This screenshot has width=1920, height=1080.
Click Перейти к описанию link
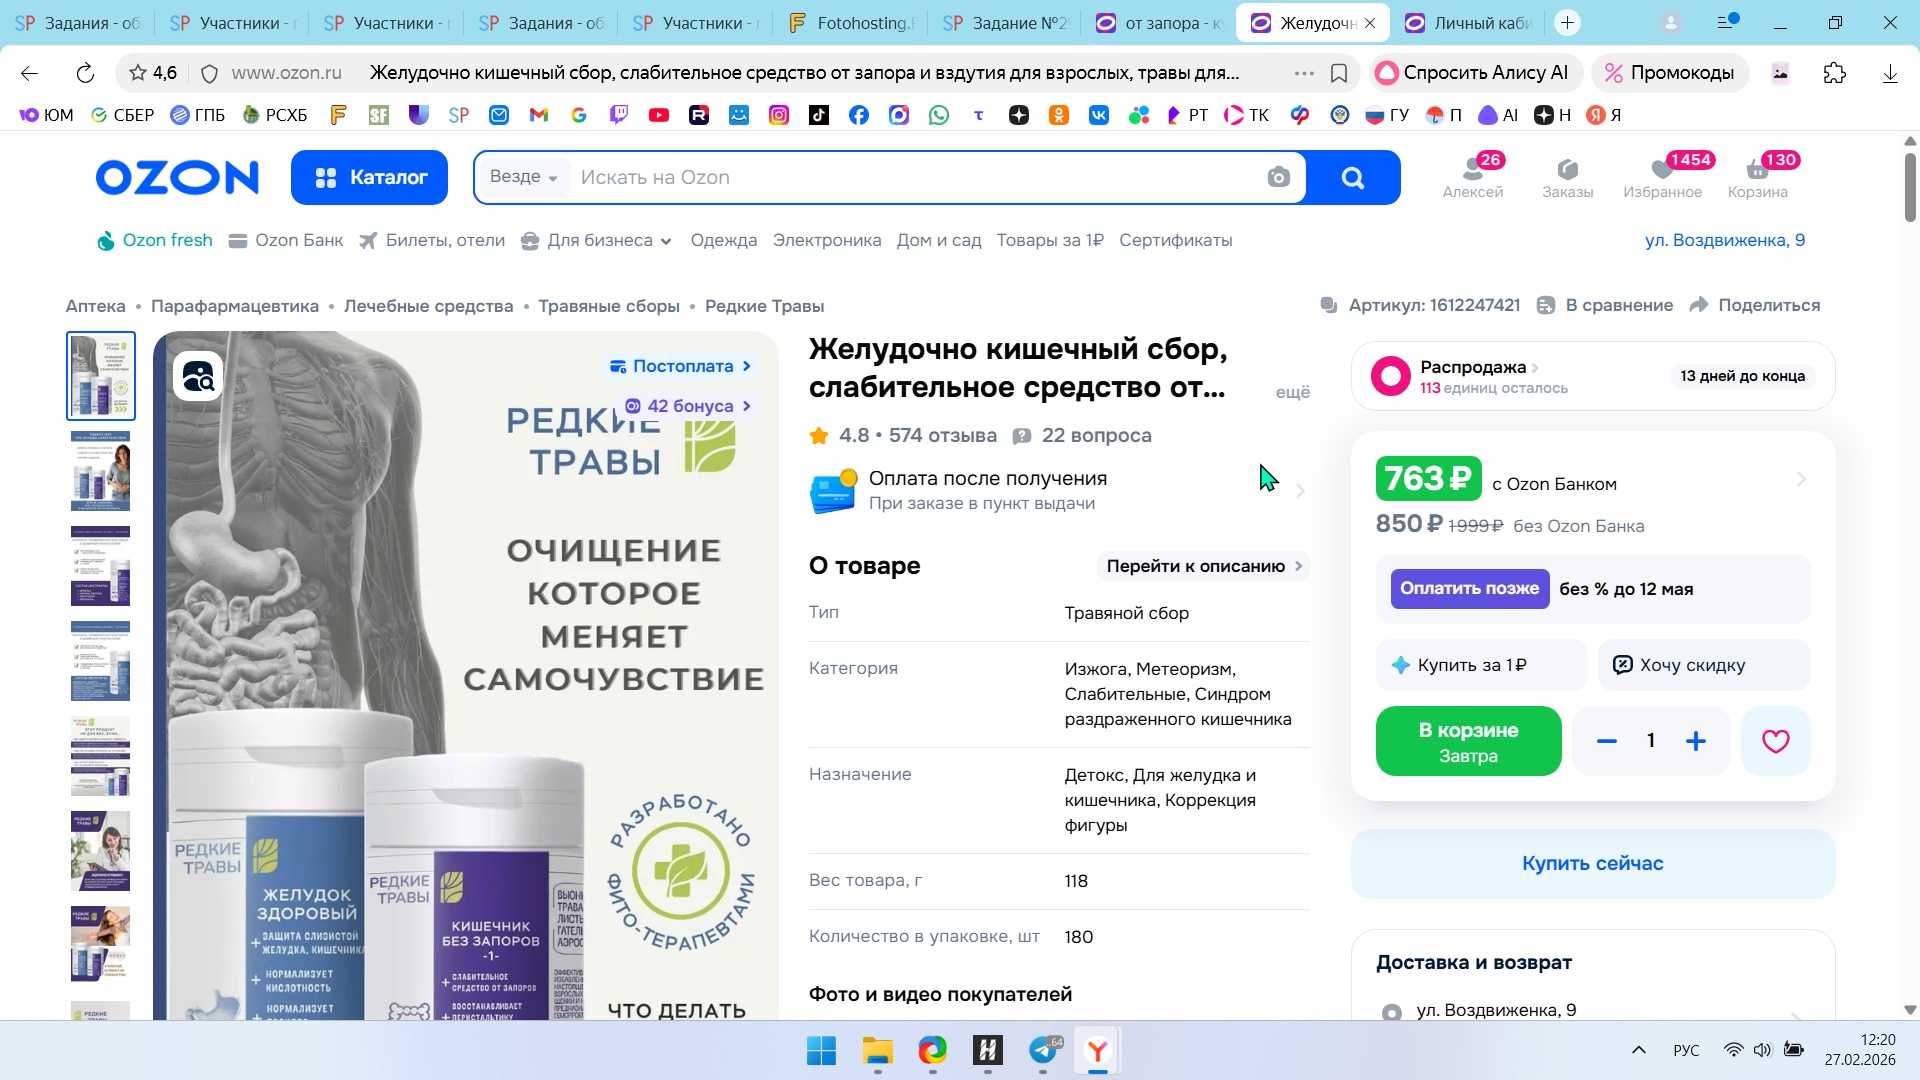coord(1203,566)
